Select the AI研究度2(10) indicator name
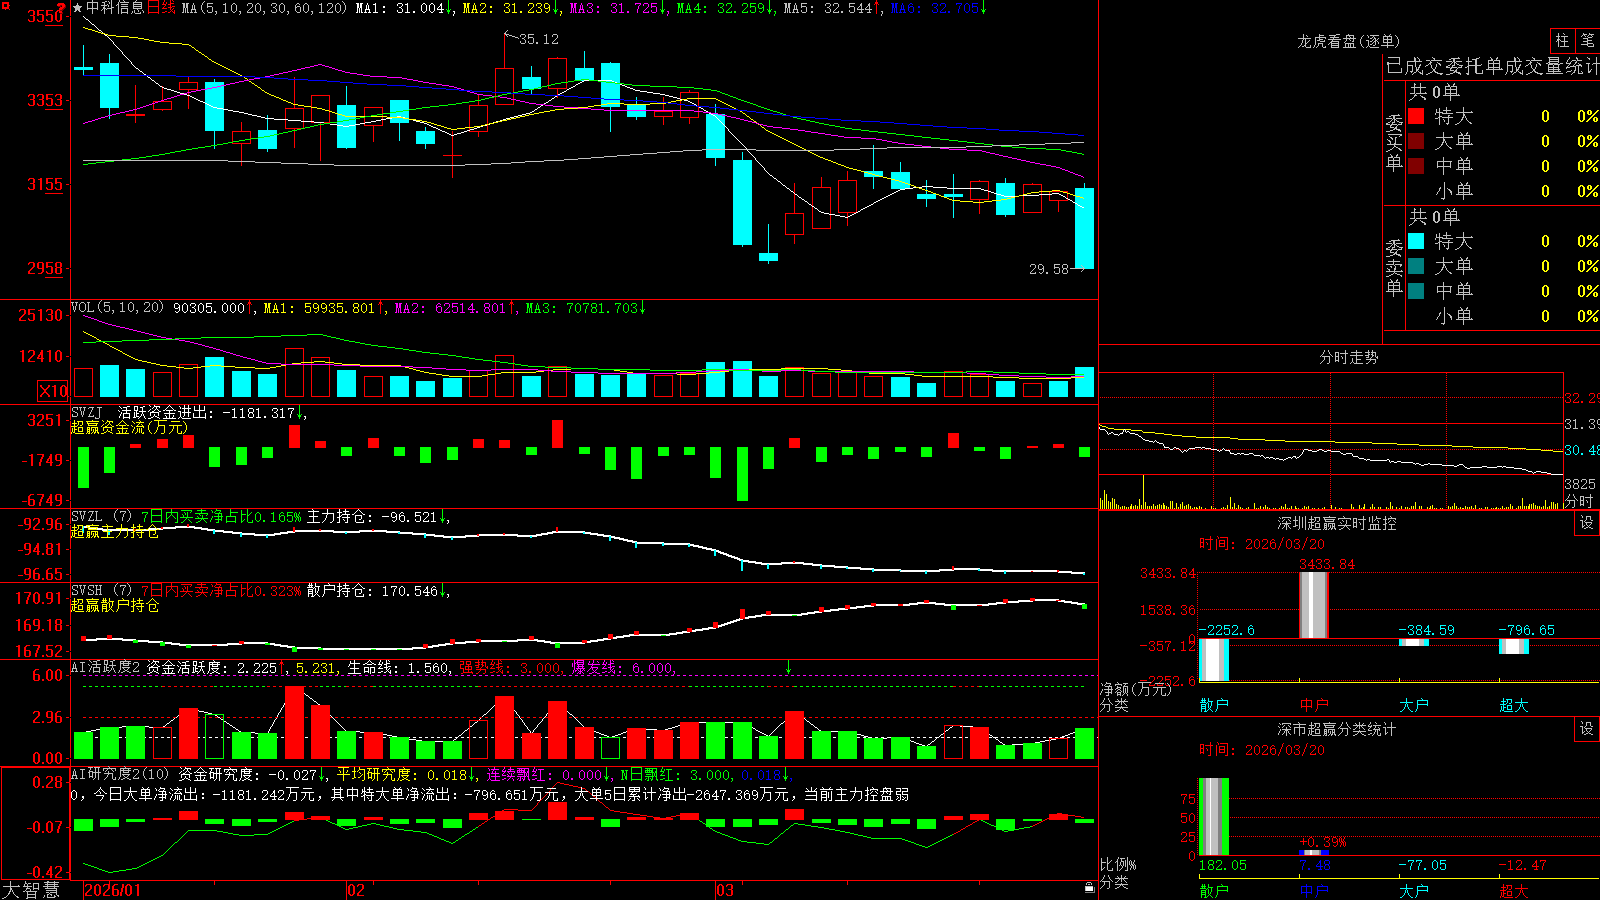Image resolution: width=1600 pixels, height=900 pixels. tap(120, 774)
